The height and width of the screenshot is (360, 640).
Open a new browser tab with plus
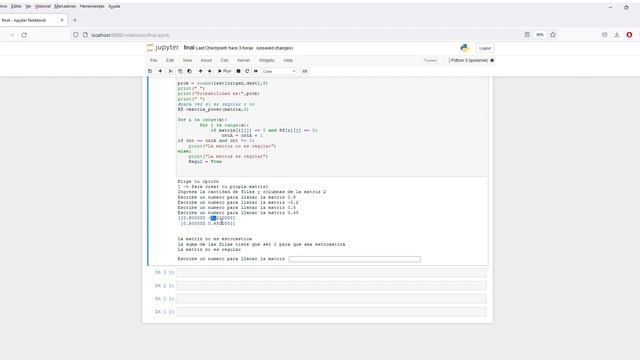coord(75,20)
